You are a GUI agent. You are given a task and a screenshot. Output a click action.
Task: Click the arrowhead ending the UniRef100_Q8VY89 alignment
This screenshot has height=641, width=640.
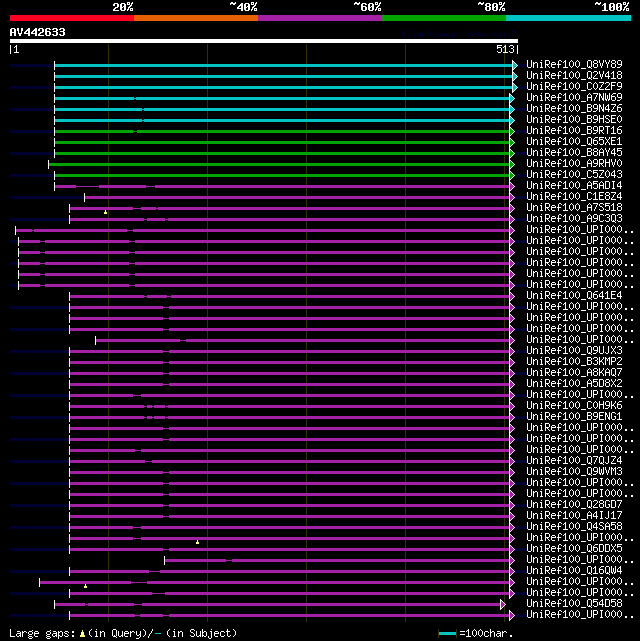click(x=515, y=65)
